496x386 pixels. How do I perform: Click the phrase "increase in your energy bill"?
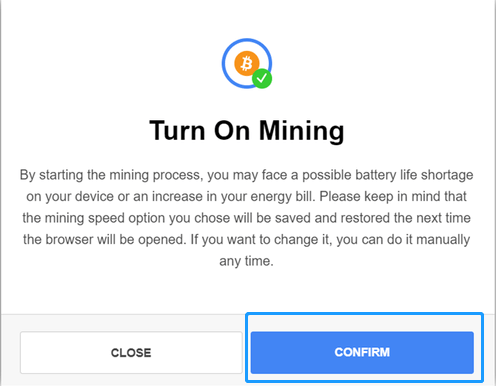233,196
